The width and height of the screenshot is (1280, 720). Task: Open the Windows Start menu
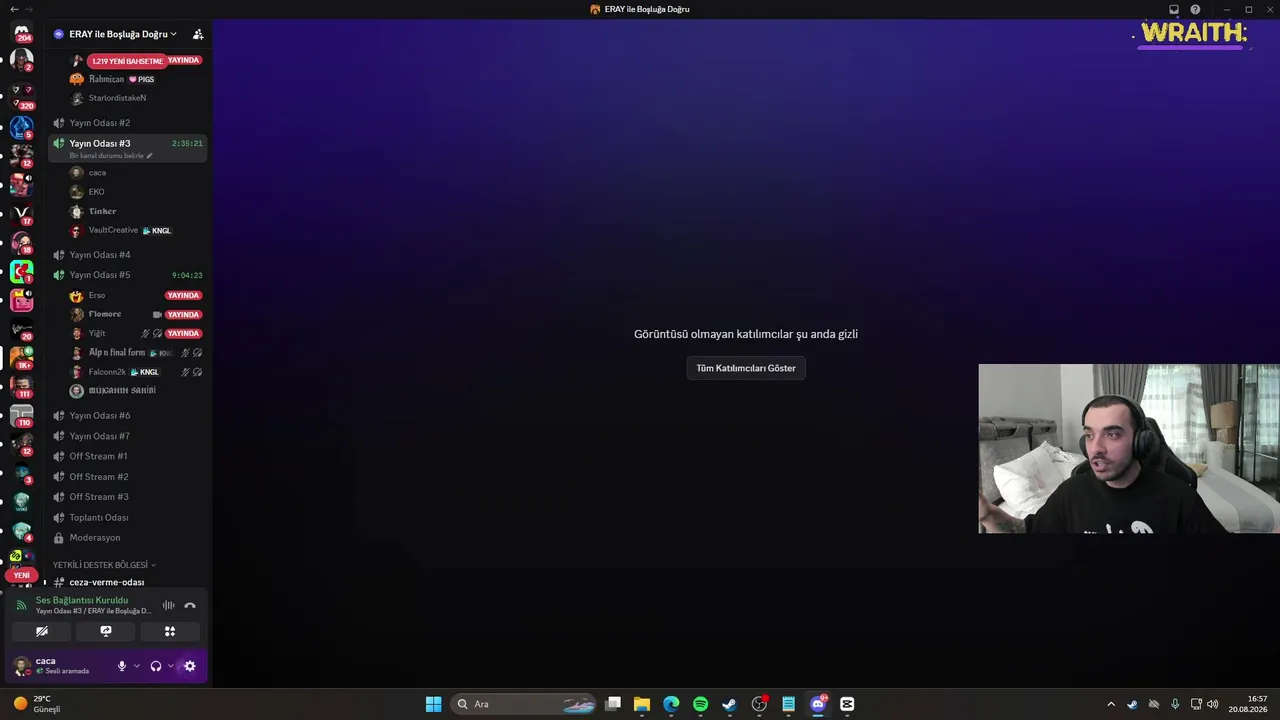point(433,704)
